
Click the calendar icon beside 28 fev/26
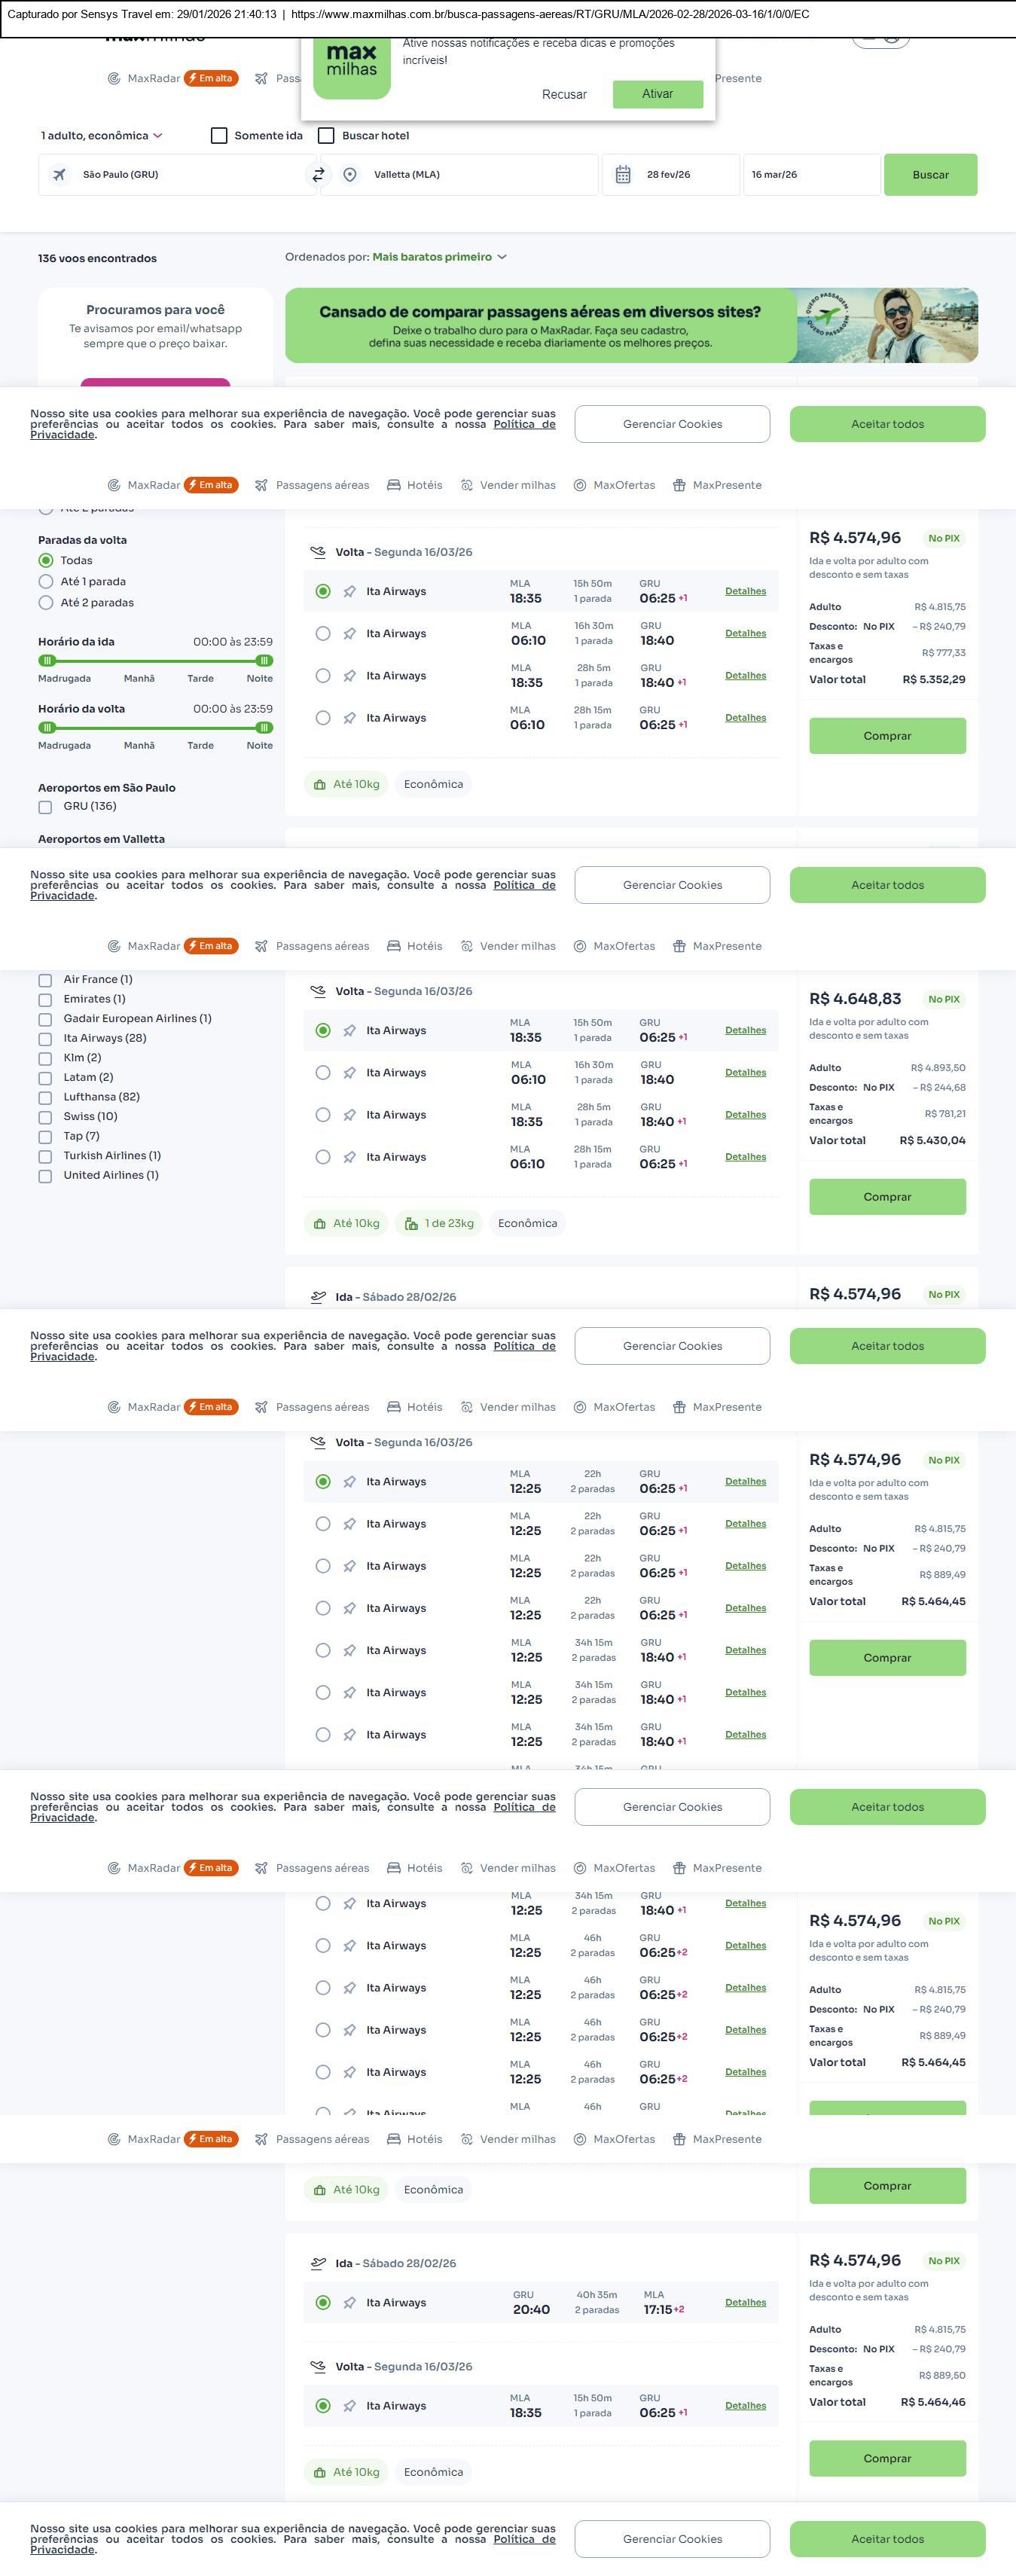pyautogui.click(x=622, y=175)
